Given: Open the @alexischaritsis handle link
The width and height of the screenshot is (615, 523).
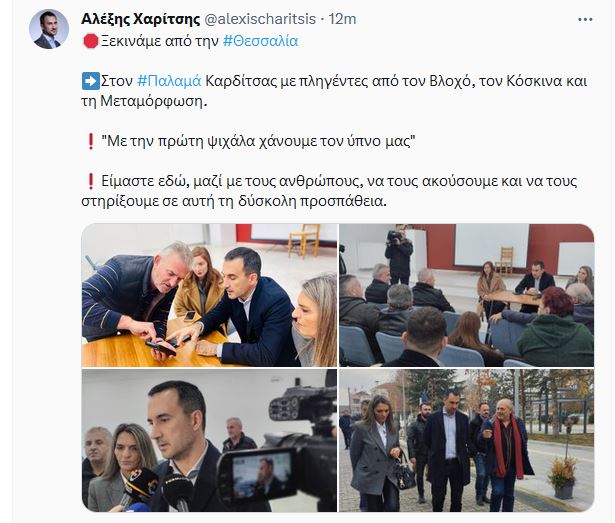Looking at the screenshot, I should [260, 19].
